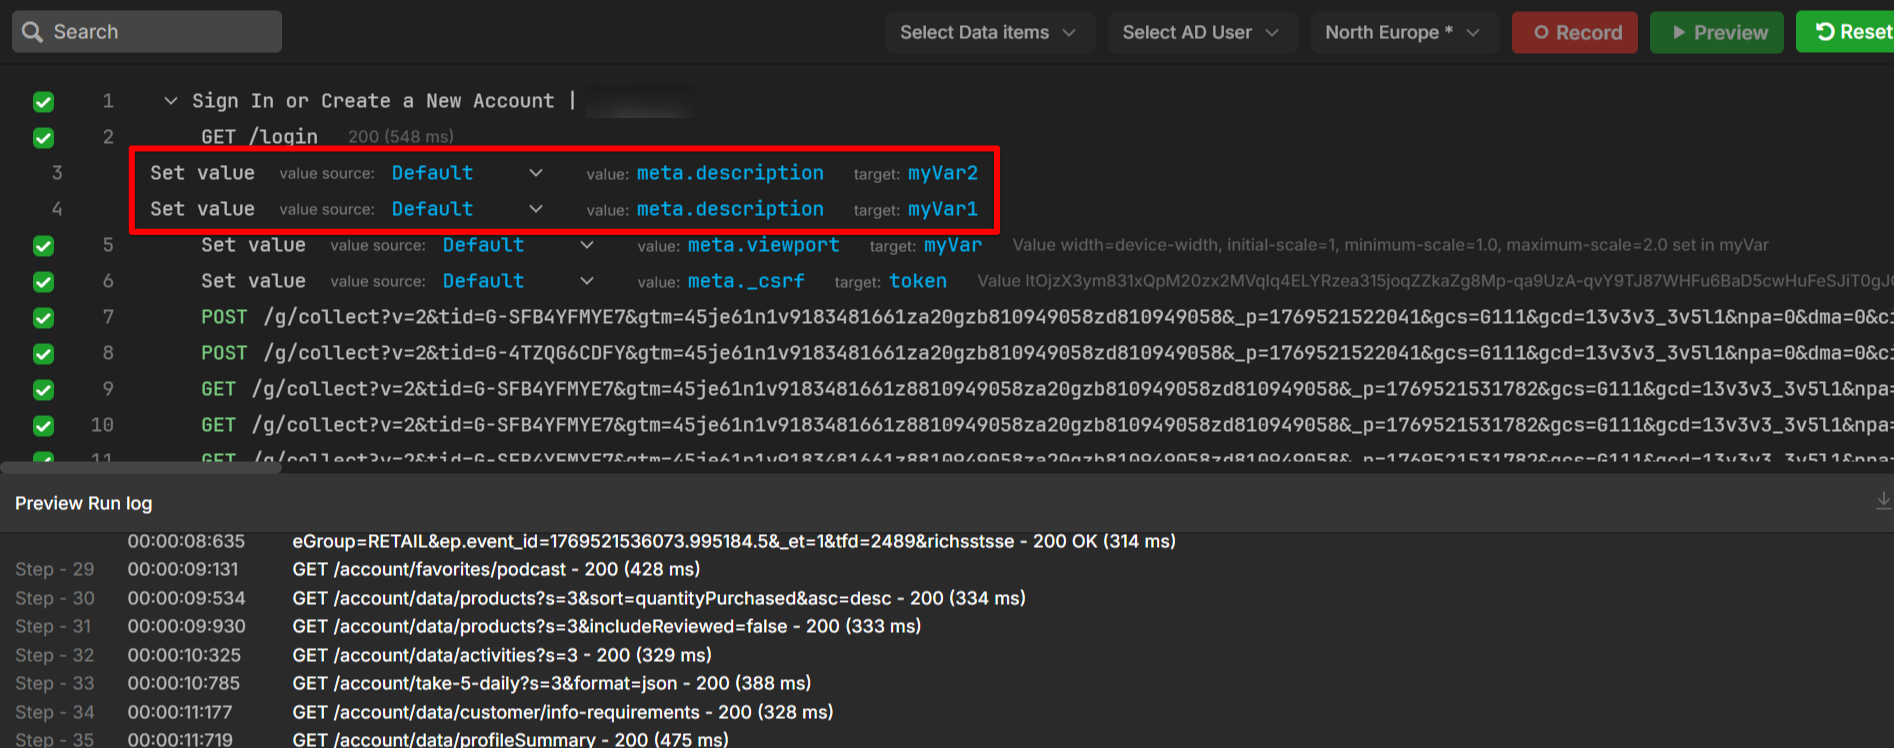Collapse the Sign In or Create step
1894x748 pixels.
170,101
